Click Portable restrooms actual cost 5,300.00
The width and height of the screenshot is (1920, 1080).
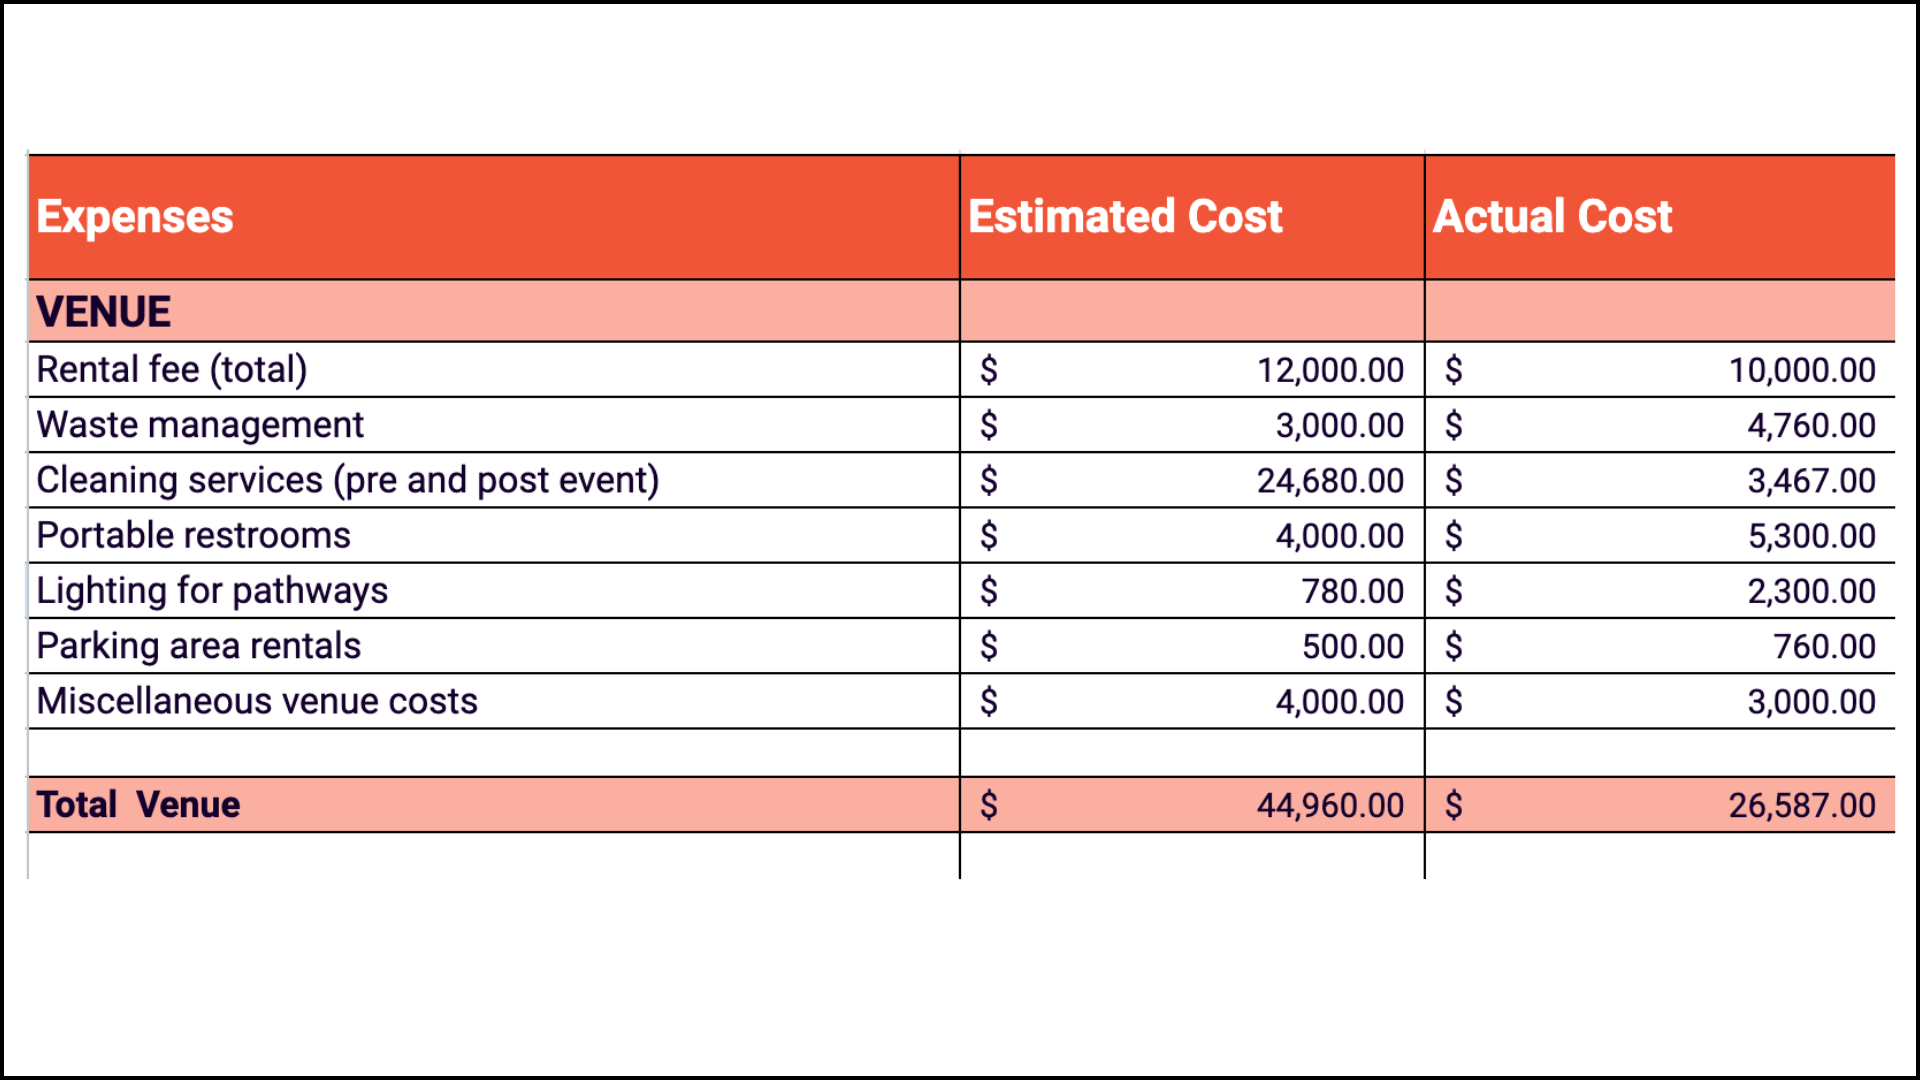coord(1810,536)
